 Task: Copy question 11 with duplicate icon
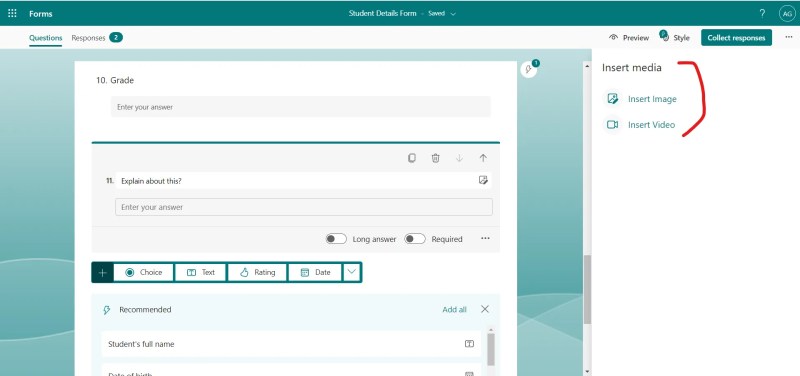[x=412, y=158]
